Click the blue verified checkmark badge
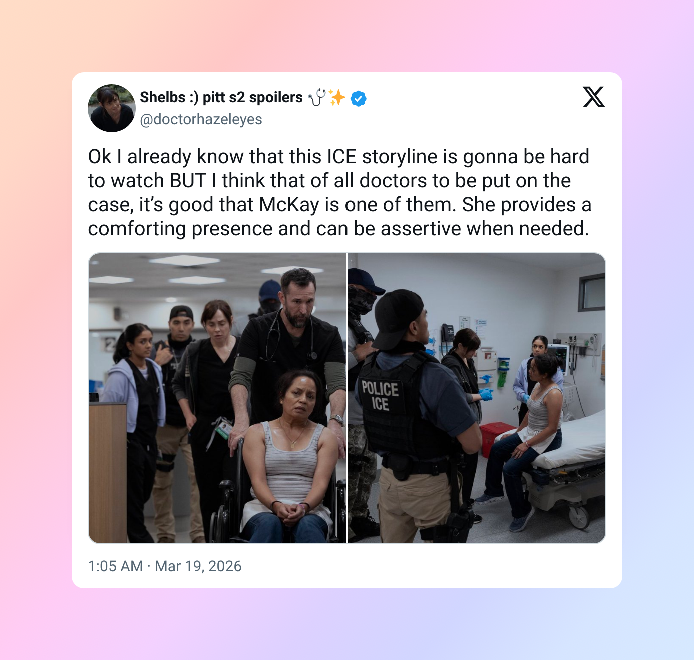The image size is (694, 660). (x=359, y=99)
